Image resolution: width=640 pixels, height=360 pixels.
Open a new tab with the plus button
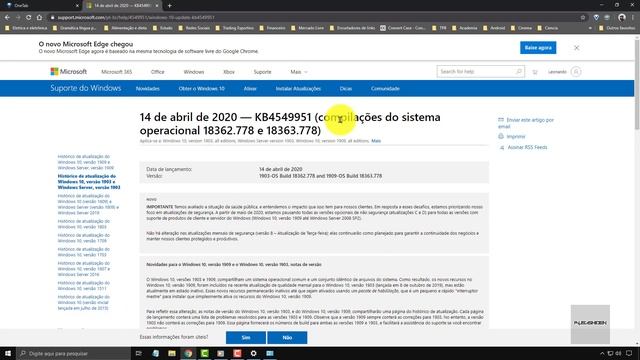(169, 6)
